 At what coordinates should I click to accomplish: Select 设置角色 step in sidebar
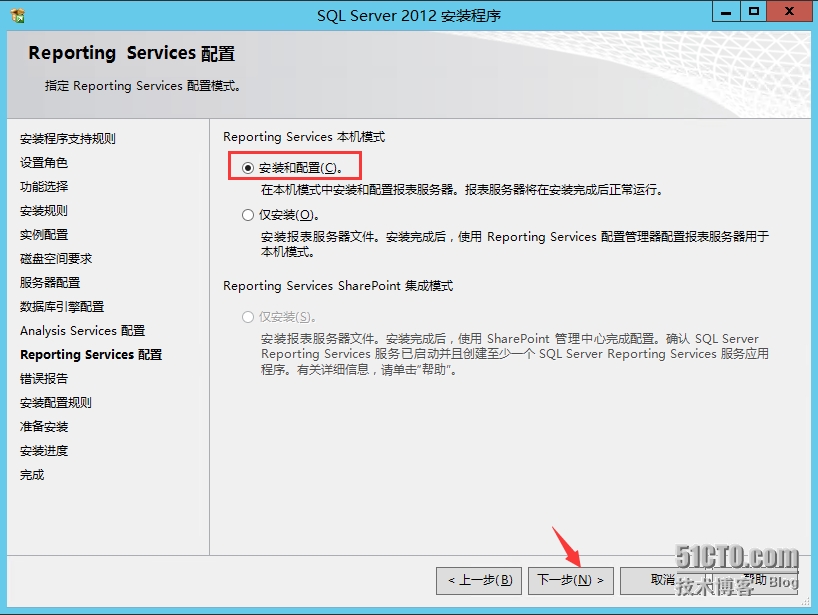44,163
